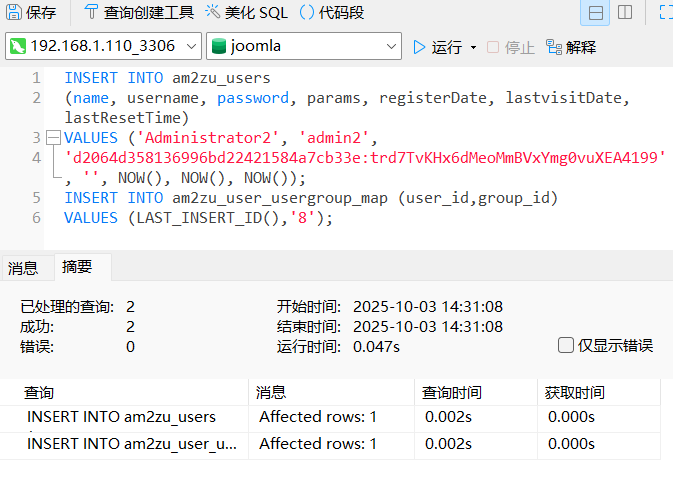Image resolution: width=673 pixels, height=491 pixels.
Task: Open the joomla database dropdown
Action: point(303,46)
